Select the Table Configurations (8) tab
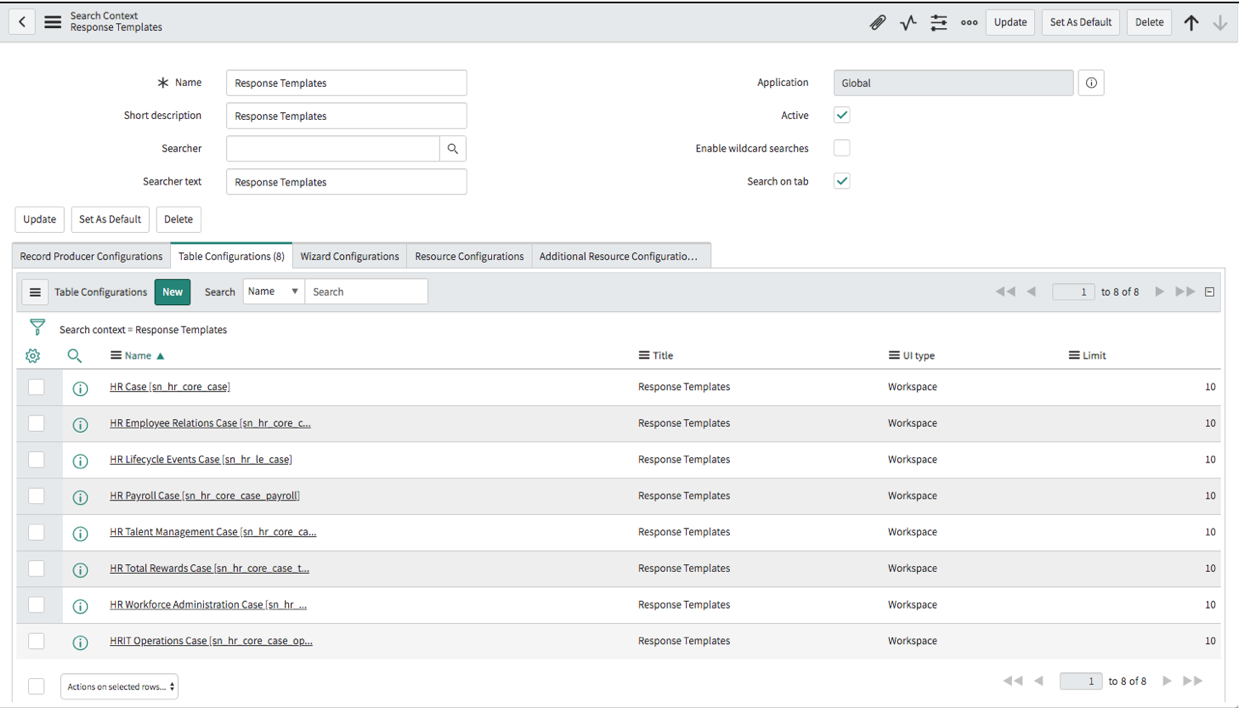The height and width of the screenshot is (708, 1239). 231,257
